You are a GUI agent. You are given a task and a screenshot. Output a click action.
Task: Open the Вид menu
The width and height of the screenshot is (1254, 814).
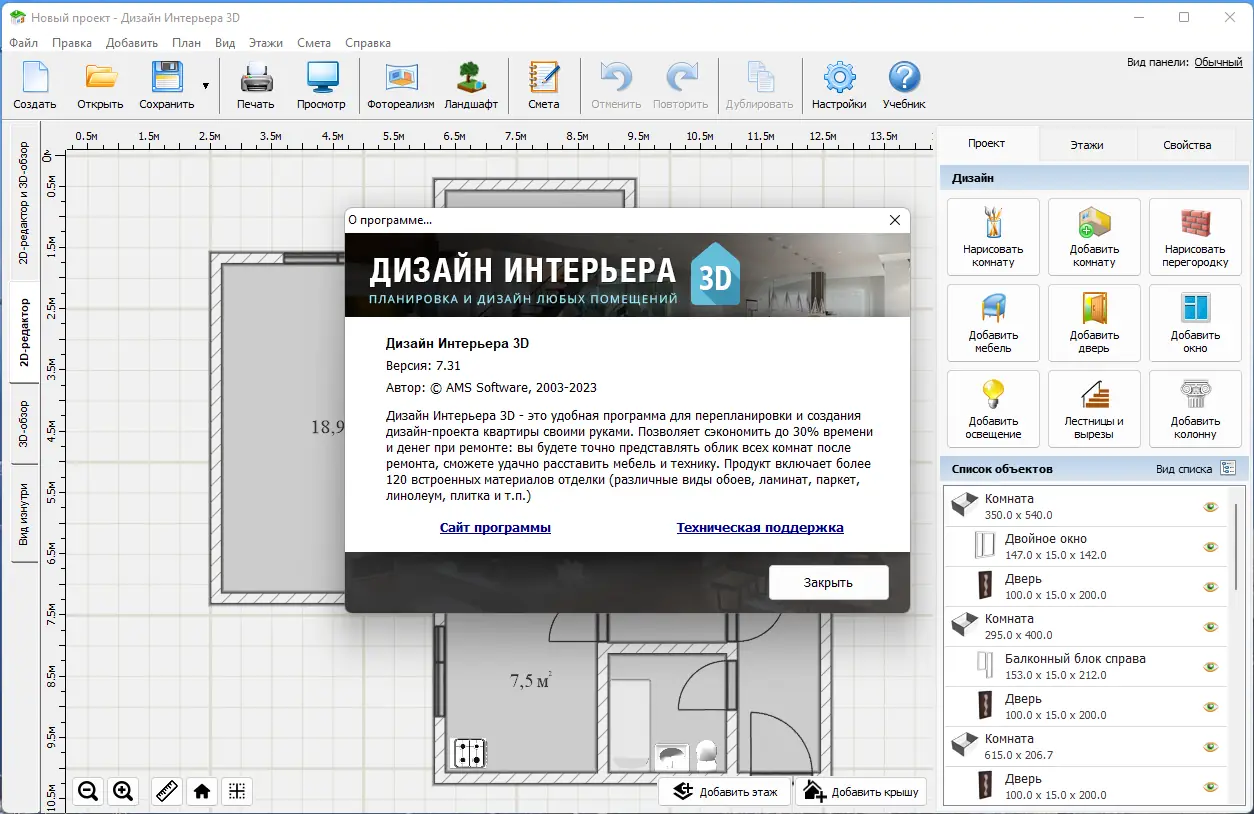coord(224,43)
